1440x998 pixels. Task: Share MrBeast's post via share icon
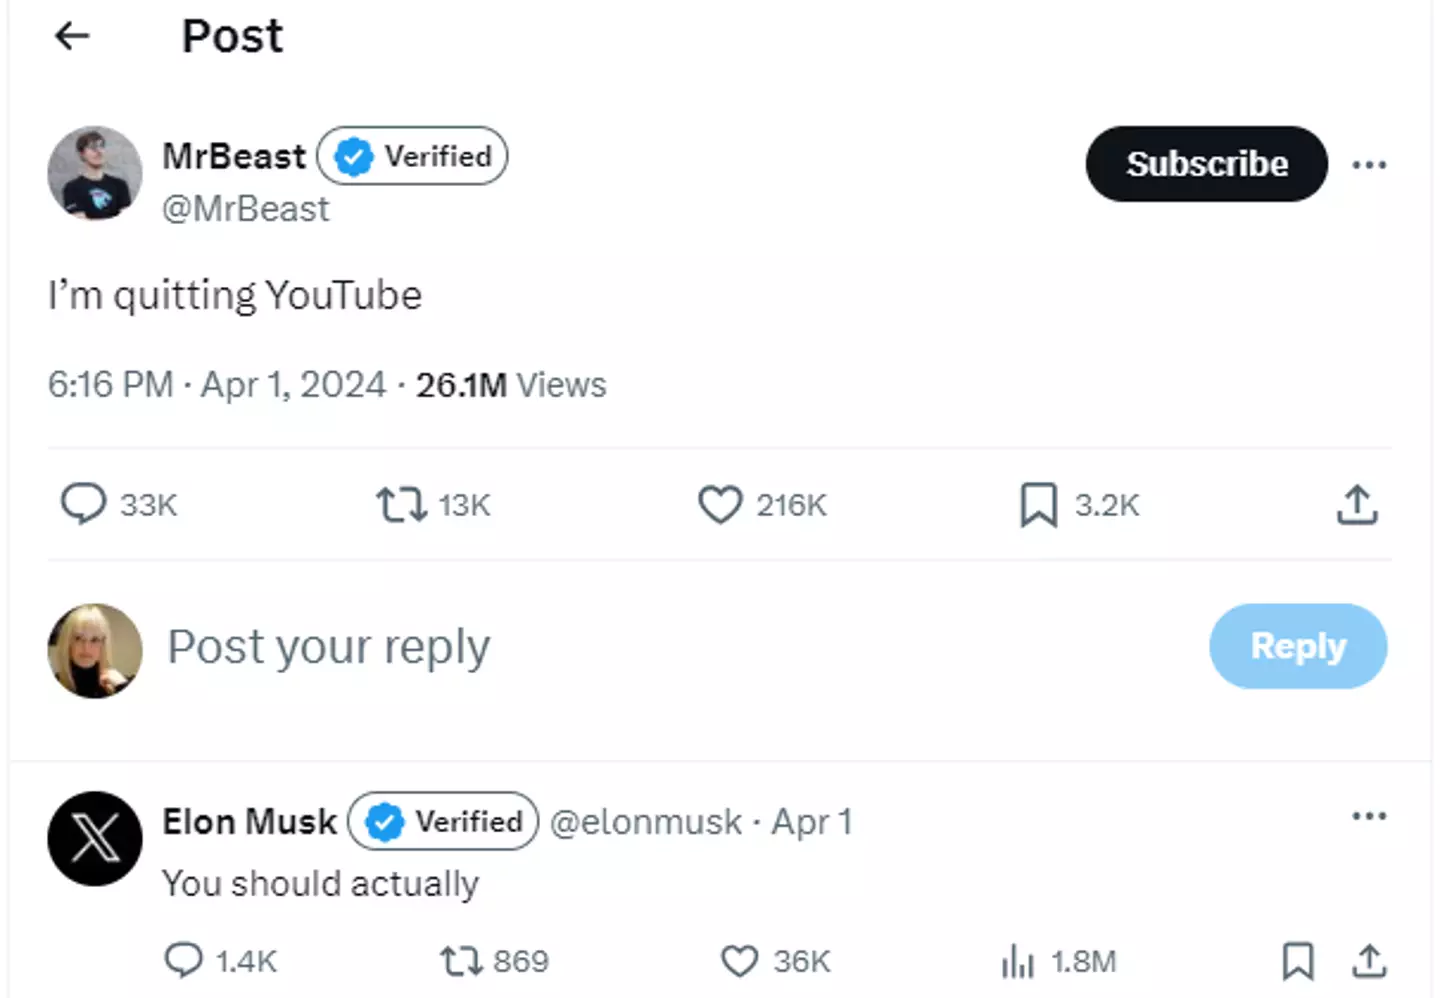point(1357,505)
